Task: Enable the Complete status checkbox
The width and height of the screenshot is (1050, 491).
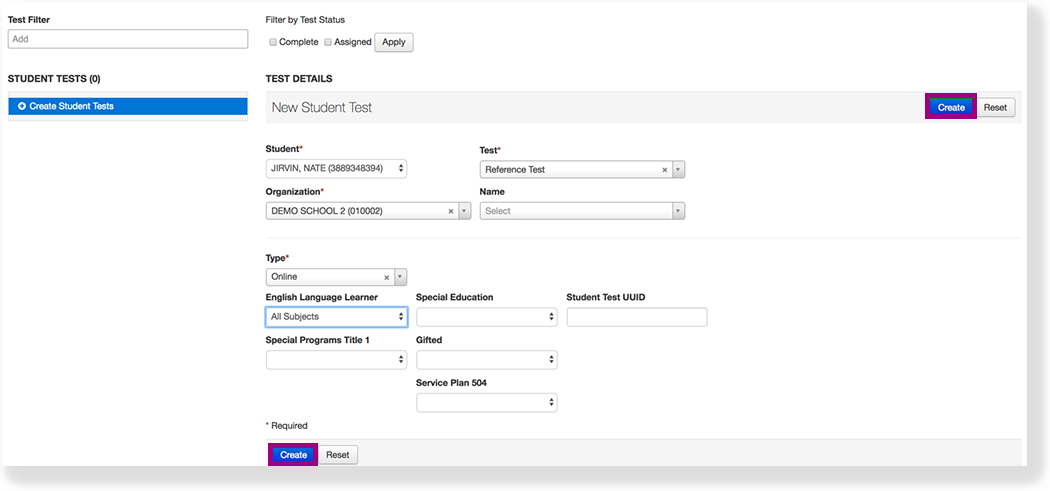Action: pyautogui.click(x=273, y=42)
